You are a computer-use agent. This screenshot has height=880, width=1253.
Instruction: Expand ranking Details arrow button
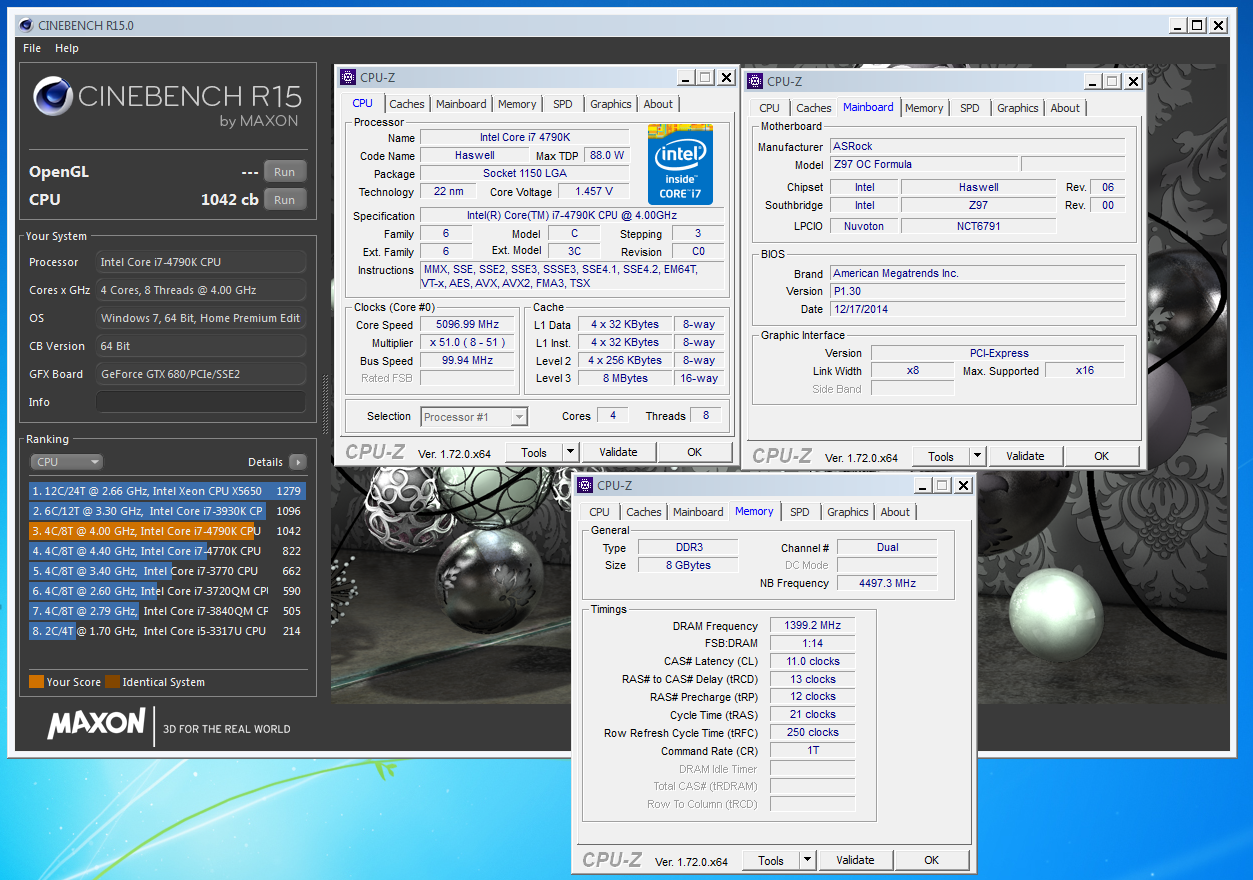[x=297, y=462]
